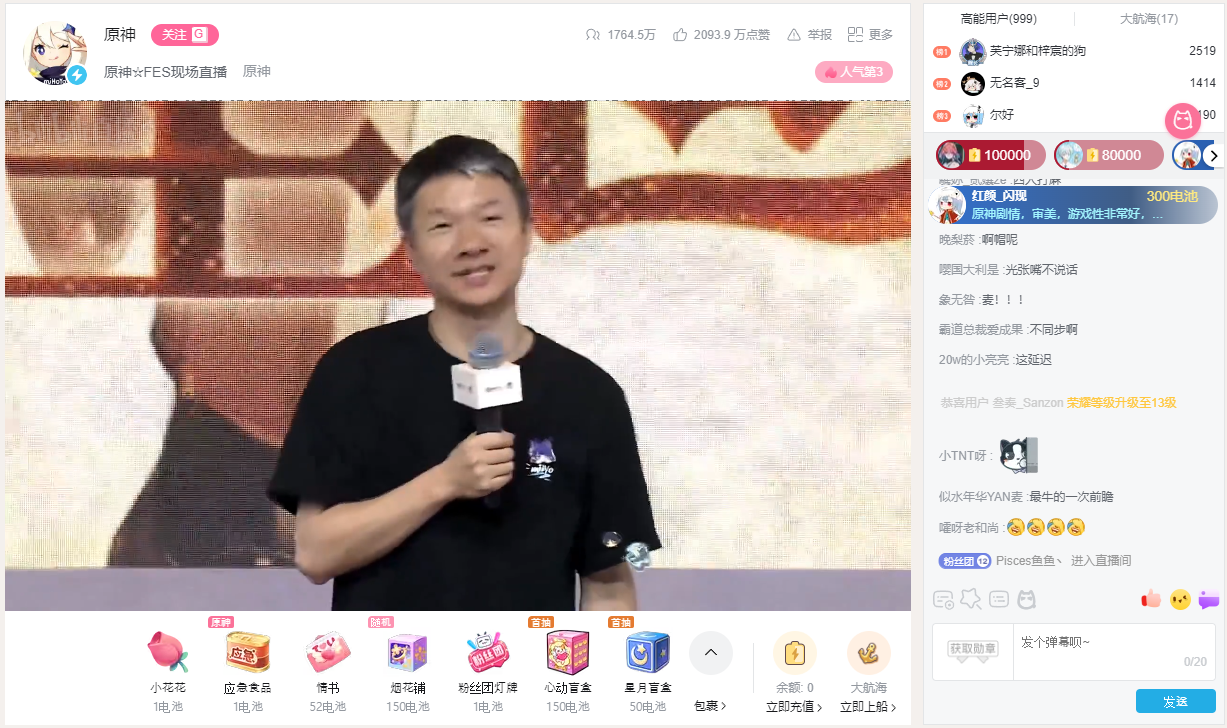Click the 发送 send button
1227x728 pixels.
pyautogui.click(x=1175, y=701)
